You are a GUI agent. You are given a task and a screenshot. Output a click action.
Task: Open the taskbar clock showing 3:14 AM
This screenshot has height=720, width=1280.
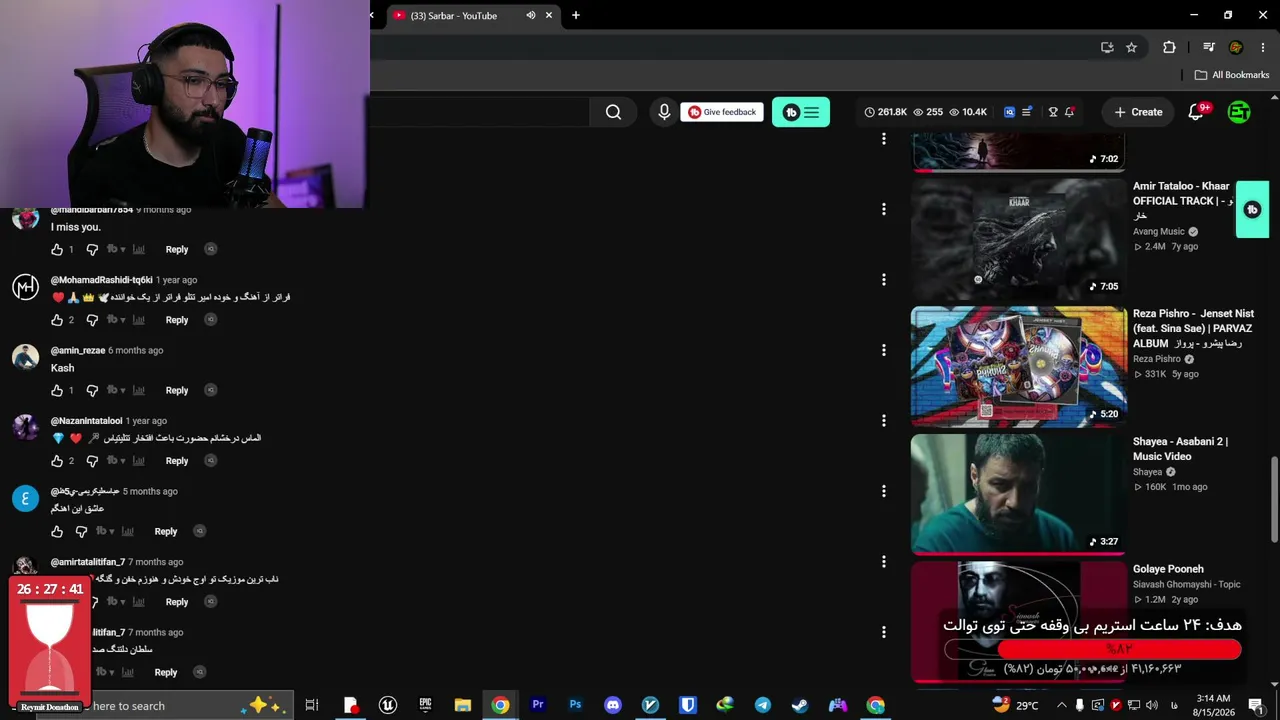point(1212,705)
